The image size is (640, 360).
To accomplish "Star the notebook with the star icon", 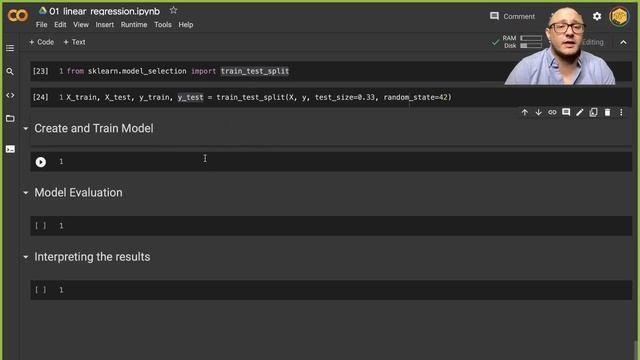I will [173, 11].
